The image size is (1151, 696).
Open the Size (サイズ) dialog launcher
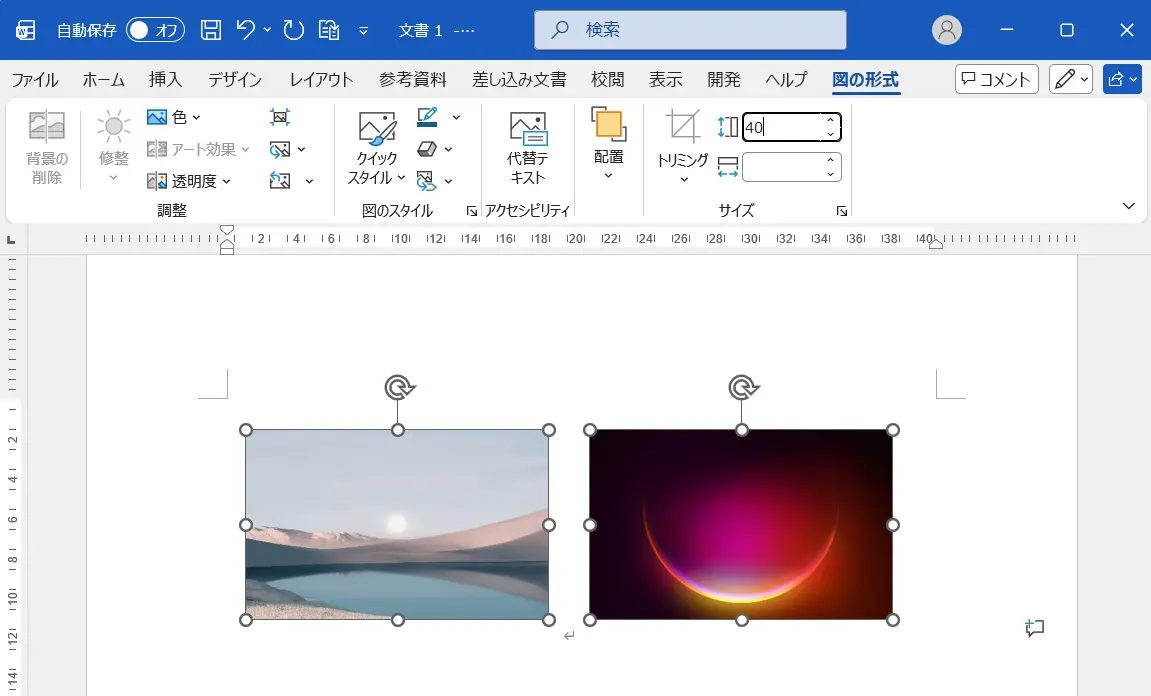pyautogui.click(x=841, y=211)
